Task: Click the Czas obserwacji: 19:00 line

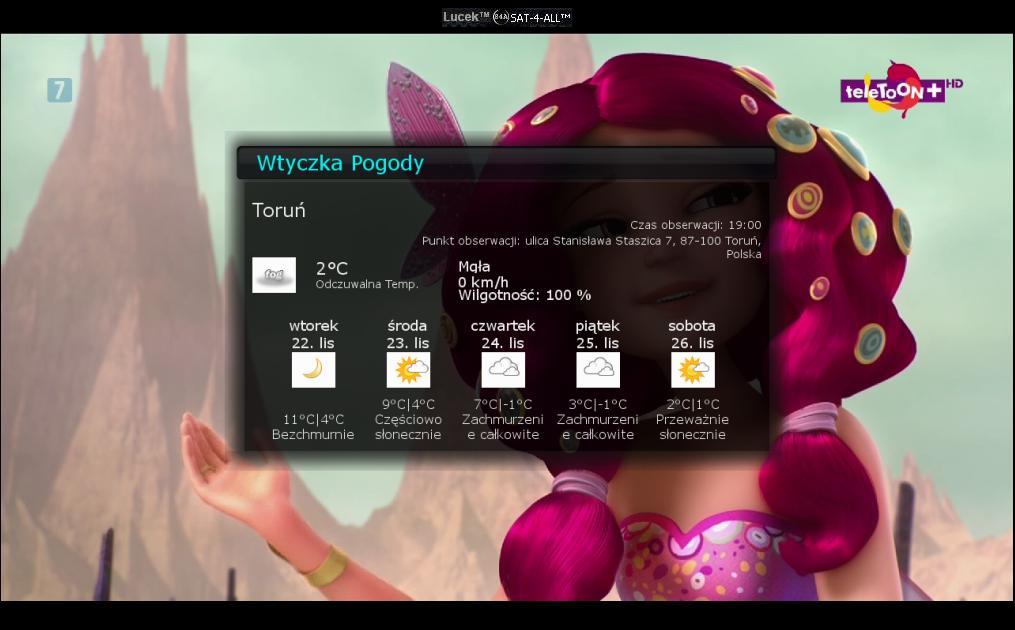Action: coord(696,225)
